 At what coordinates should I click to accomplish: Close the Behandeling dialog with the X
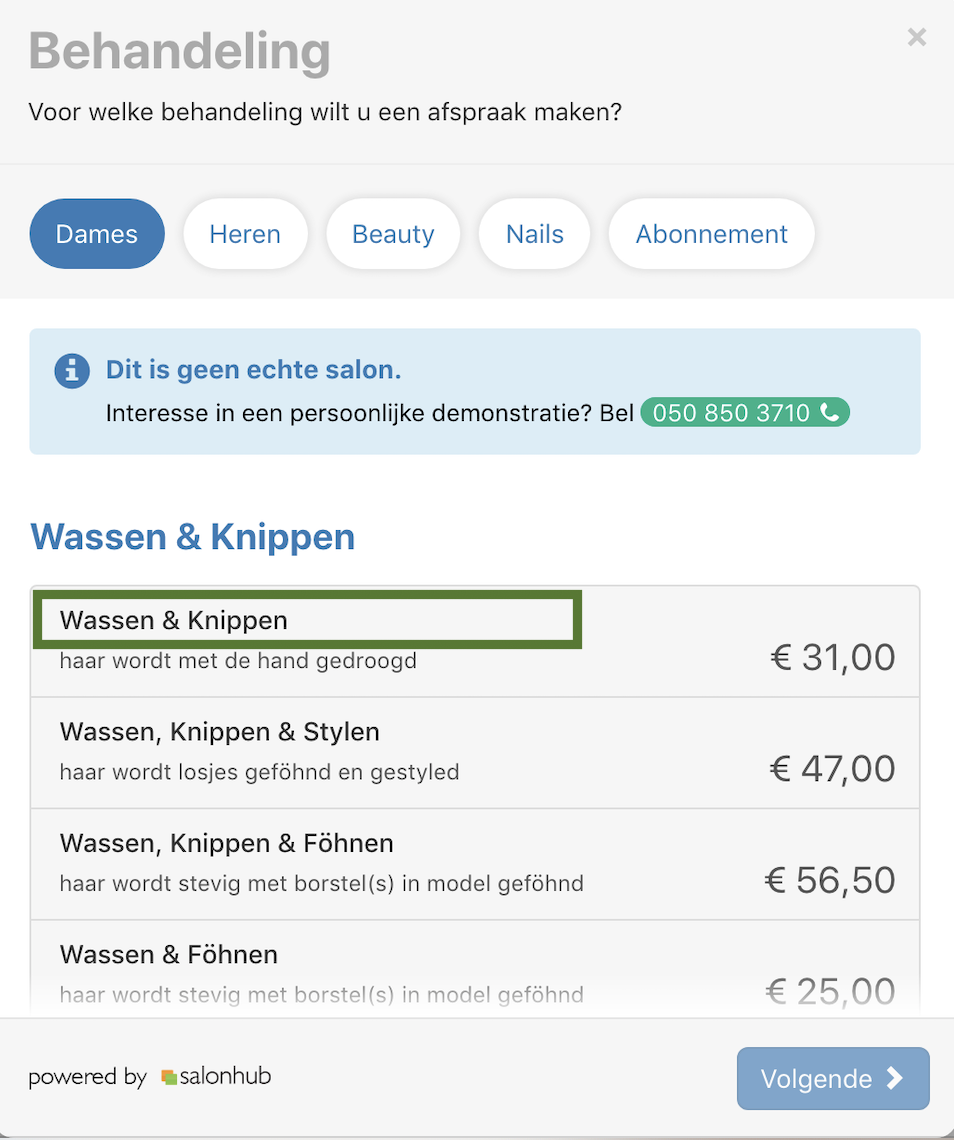(x=917, y=37)
